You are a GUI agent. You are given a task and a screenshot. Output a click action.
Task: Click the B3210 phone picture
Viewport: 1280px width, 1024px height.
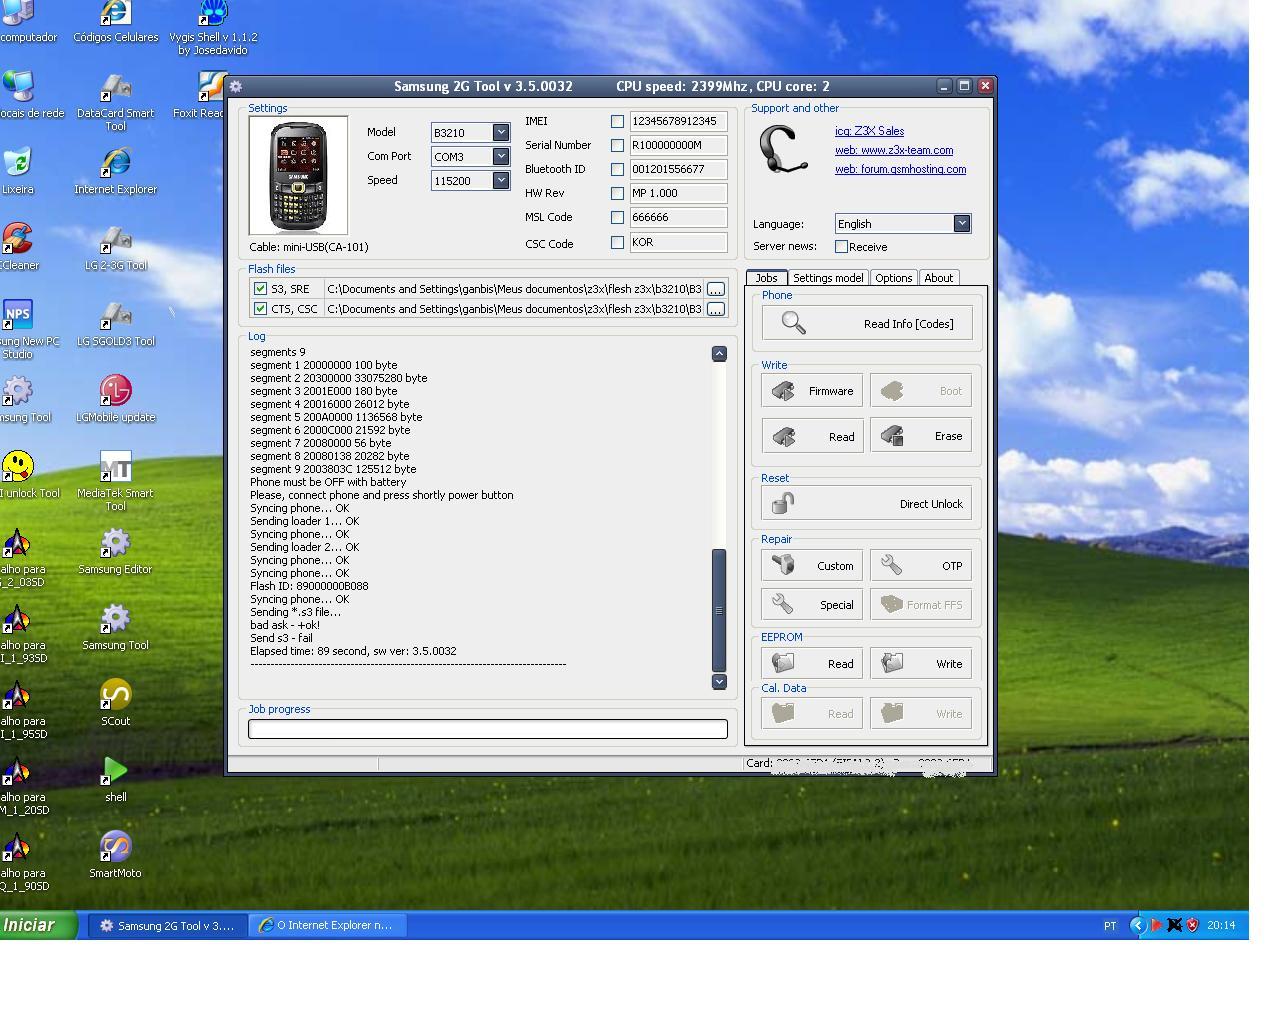point(298,175)
